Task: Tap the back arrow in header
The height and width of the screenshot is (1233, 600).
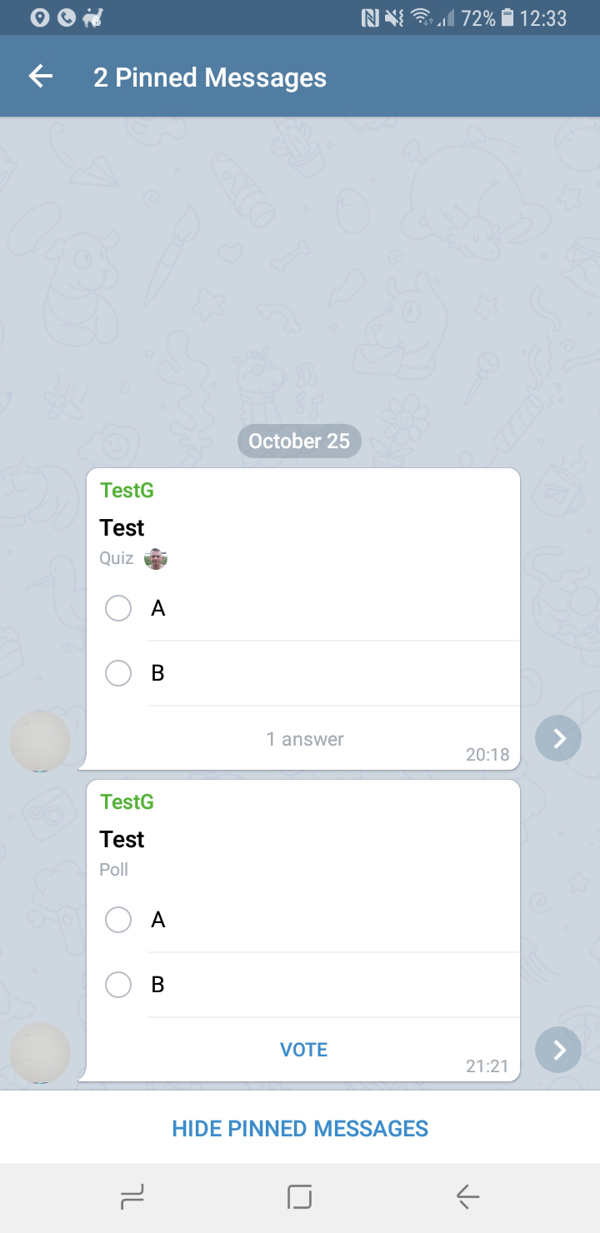Action: pos(41,77)
